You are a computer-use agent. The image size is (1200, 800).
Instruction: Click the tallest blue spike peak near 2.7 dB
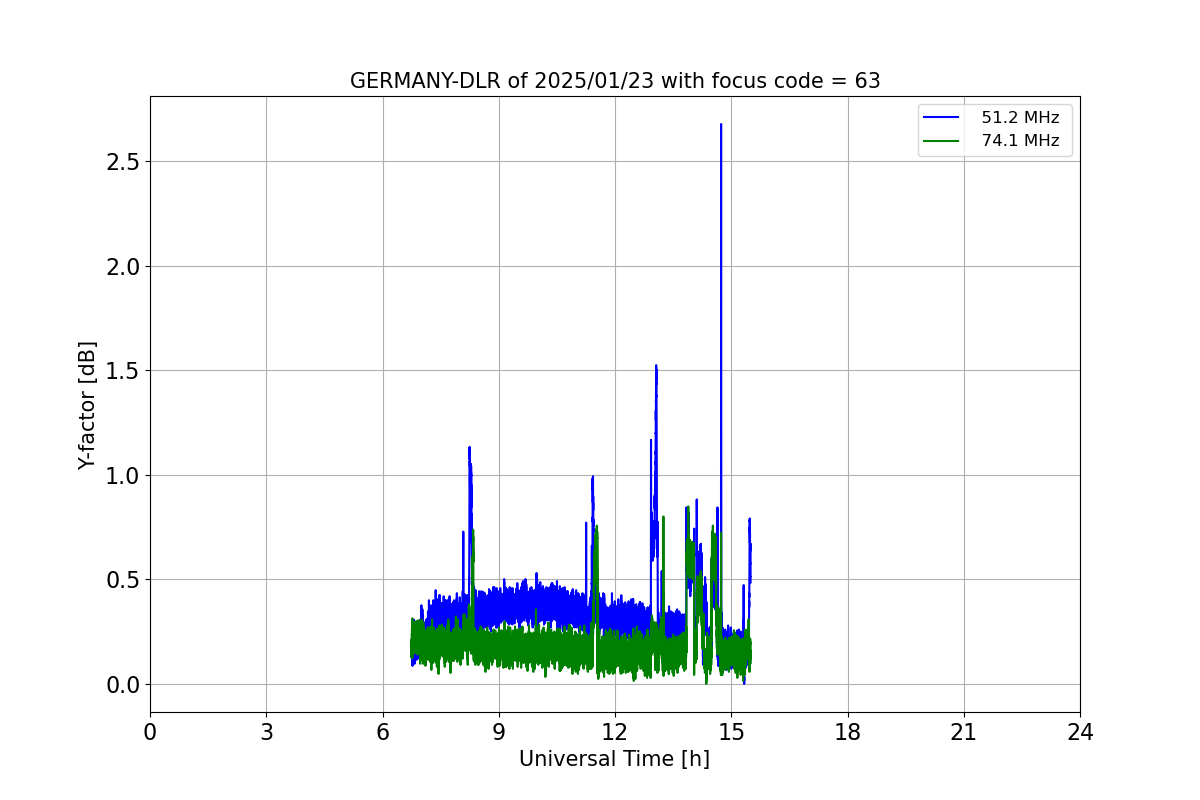[x=721, y=125]
